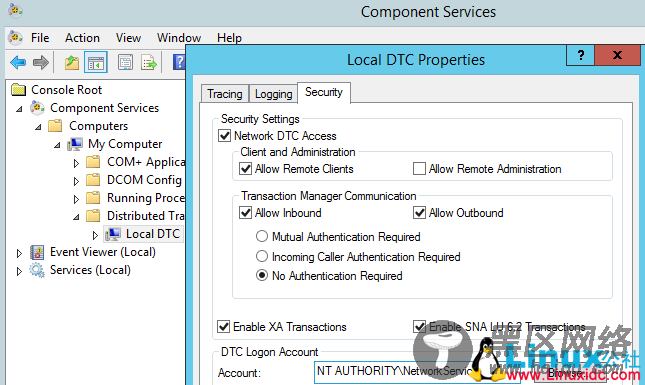Uncheck Enable XA Transactions checkbox
Screen dimensions: 645x385
click(x=223, y=327)
